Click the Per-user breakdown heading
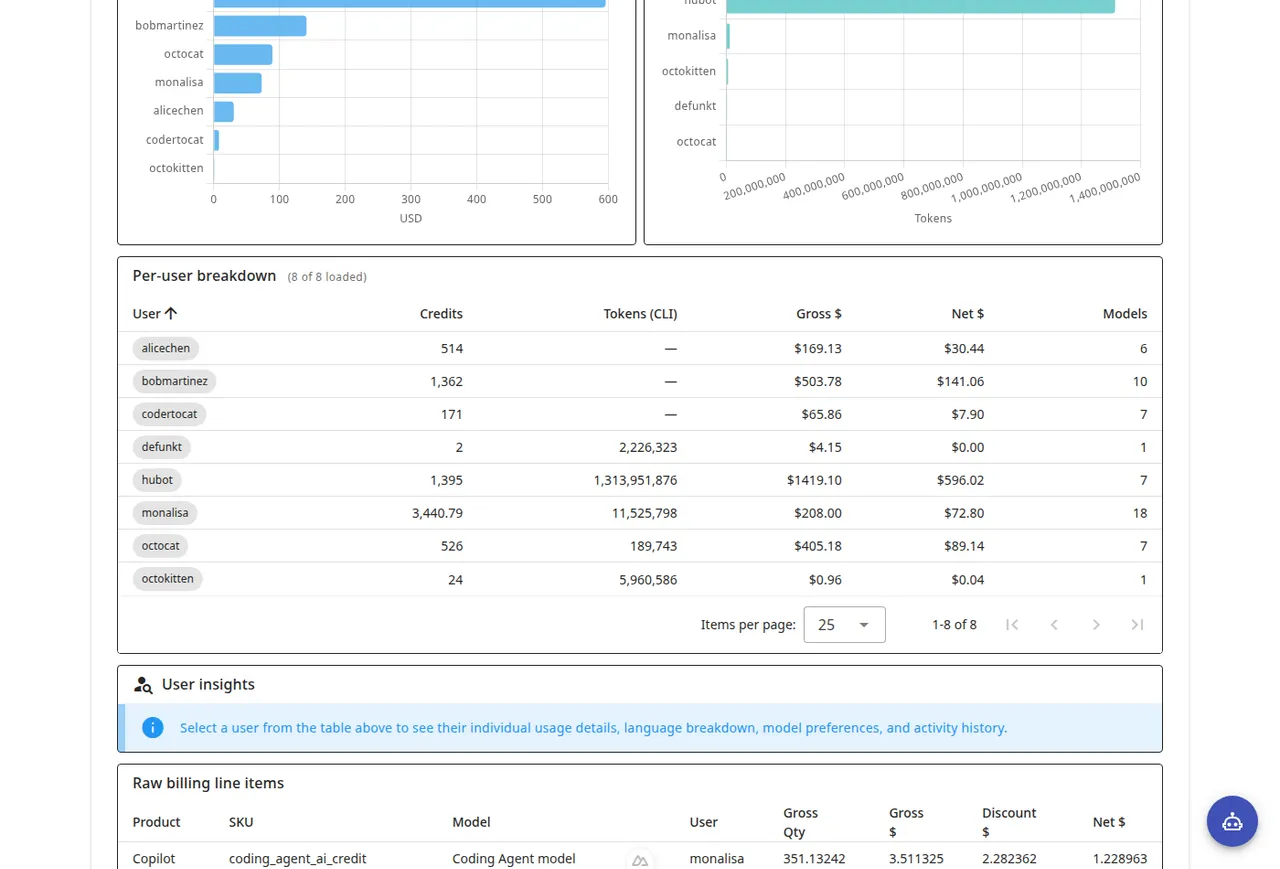Image resolution: width=1280 pixels, height=869 pixels. [204, 275]
